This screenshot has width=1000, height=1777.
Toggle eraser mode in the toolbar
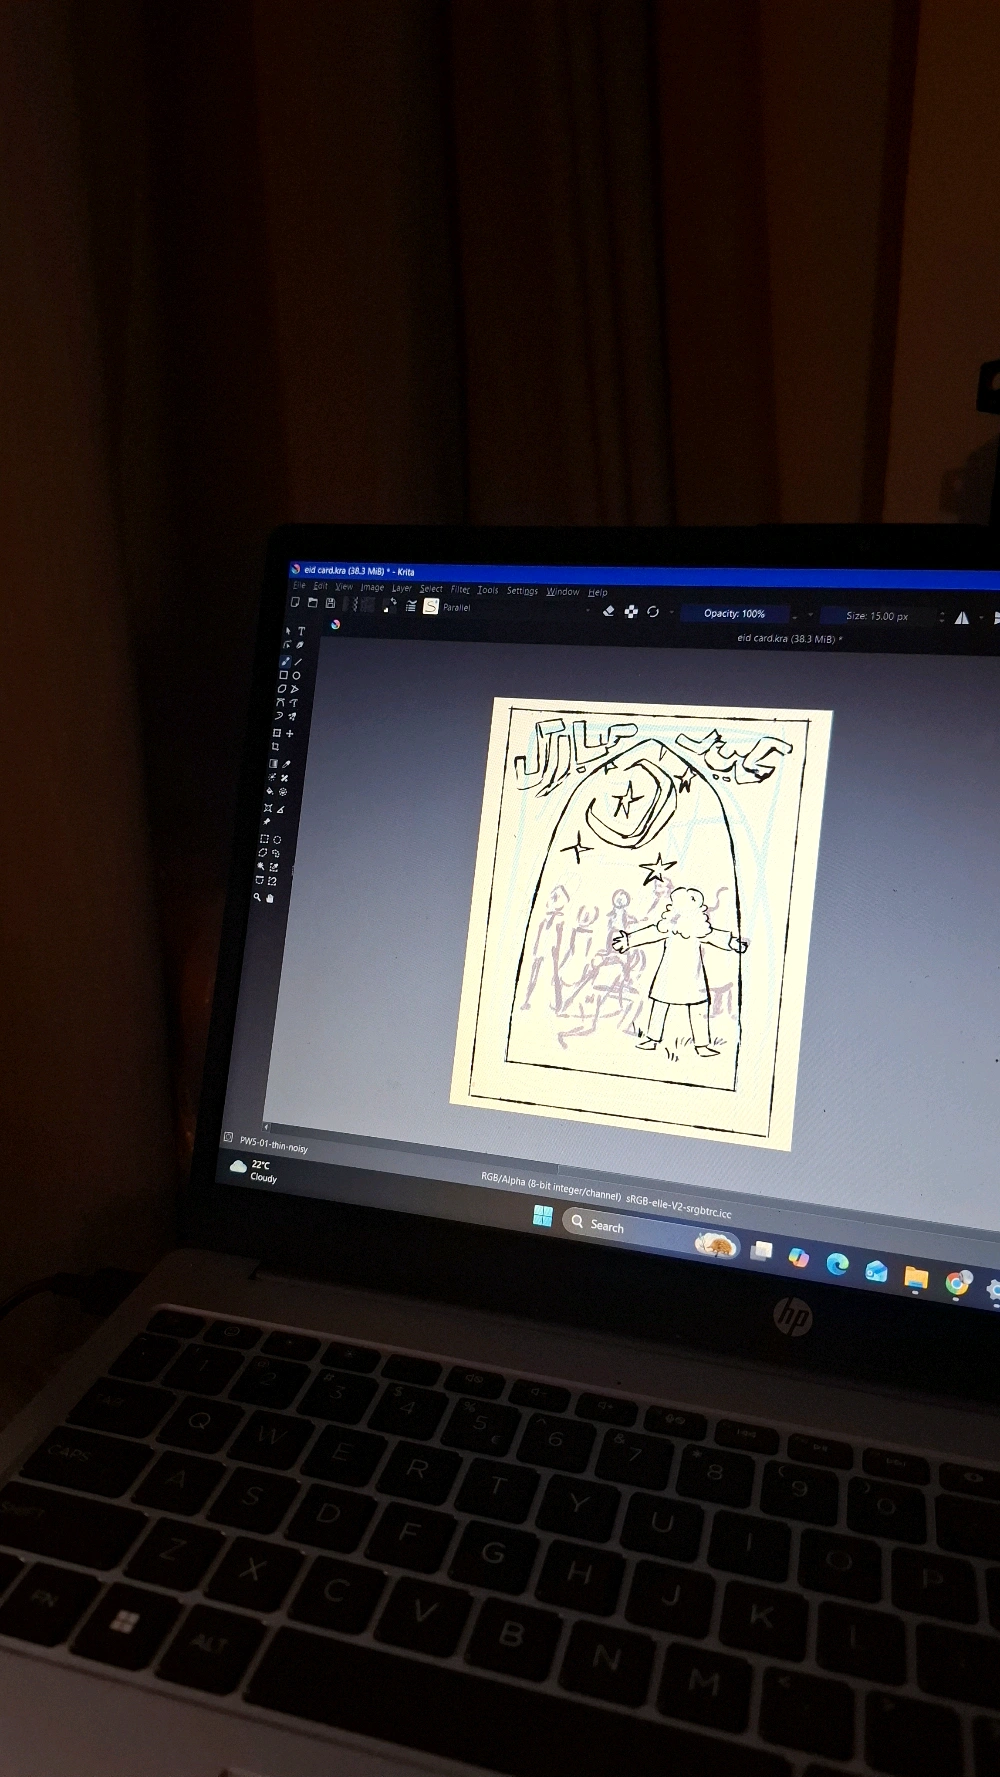pos(608,611)
